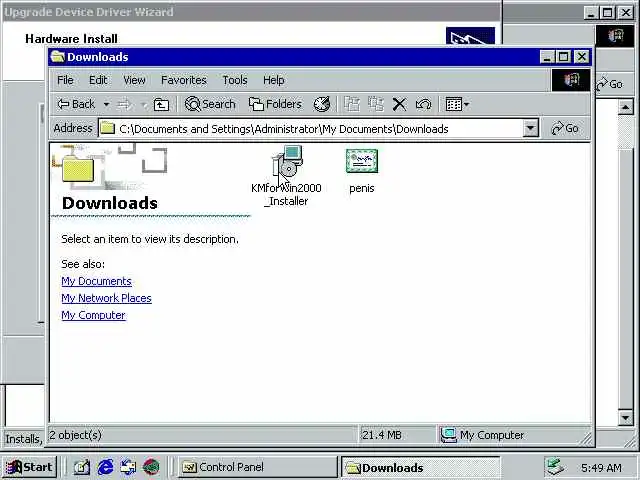Screen dimensions: 640x480
Task: Click Go in Downloads address bar
Action: coord(565,129)
